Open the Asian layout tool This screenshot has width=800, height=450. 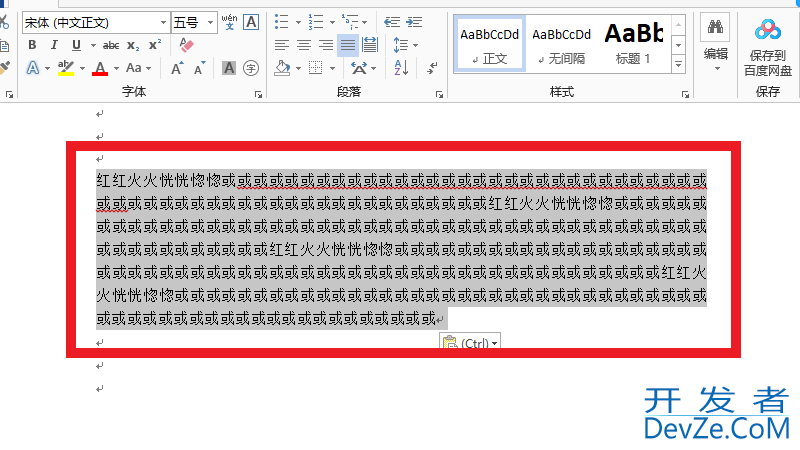click(359, 68)
